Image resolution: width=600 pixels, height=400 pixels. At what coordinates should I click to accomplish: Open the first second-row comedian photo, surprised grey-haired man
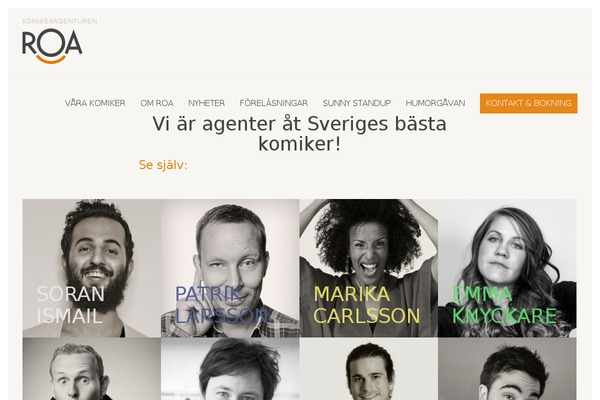click(x=91, y=369)
